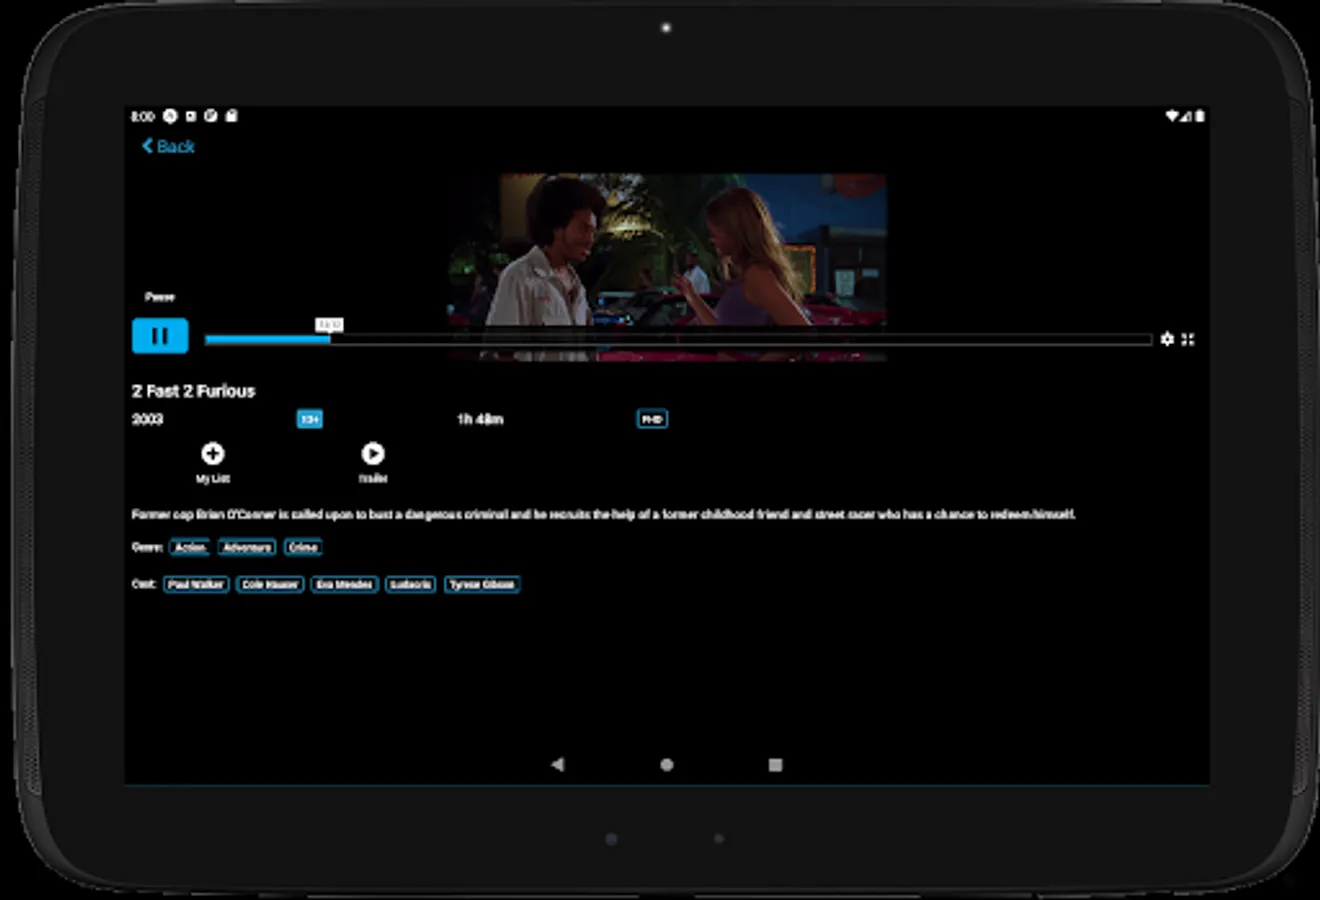Screen dimensions: 1320x900
Task: Open cast member Ludacris
Action: (411, 584)
